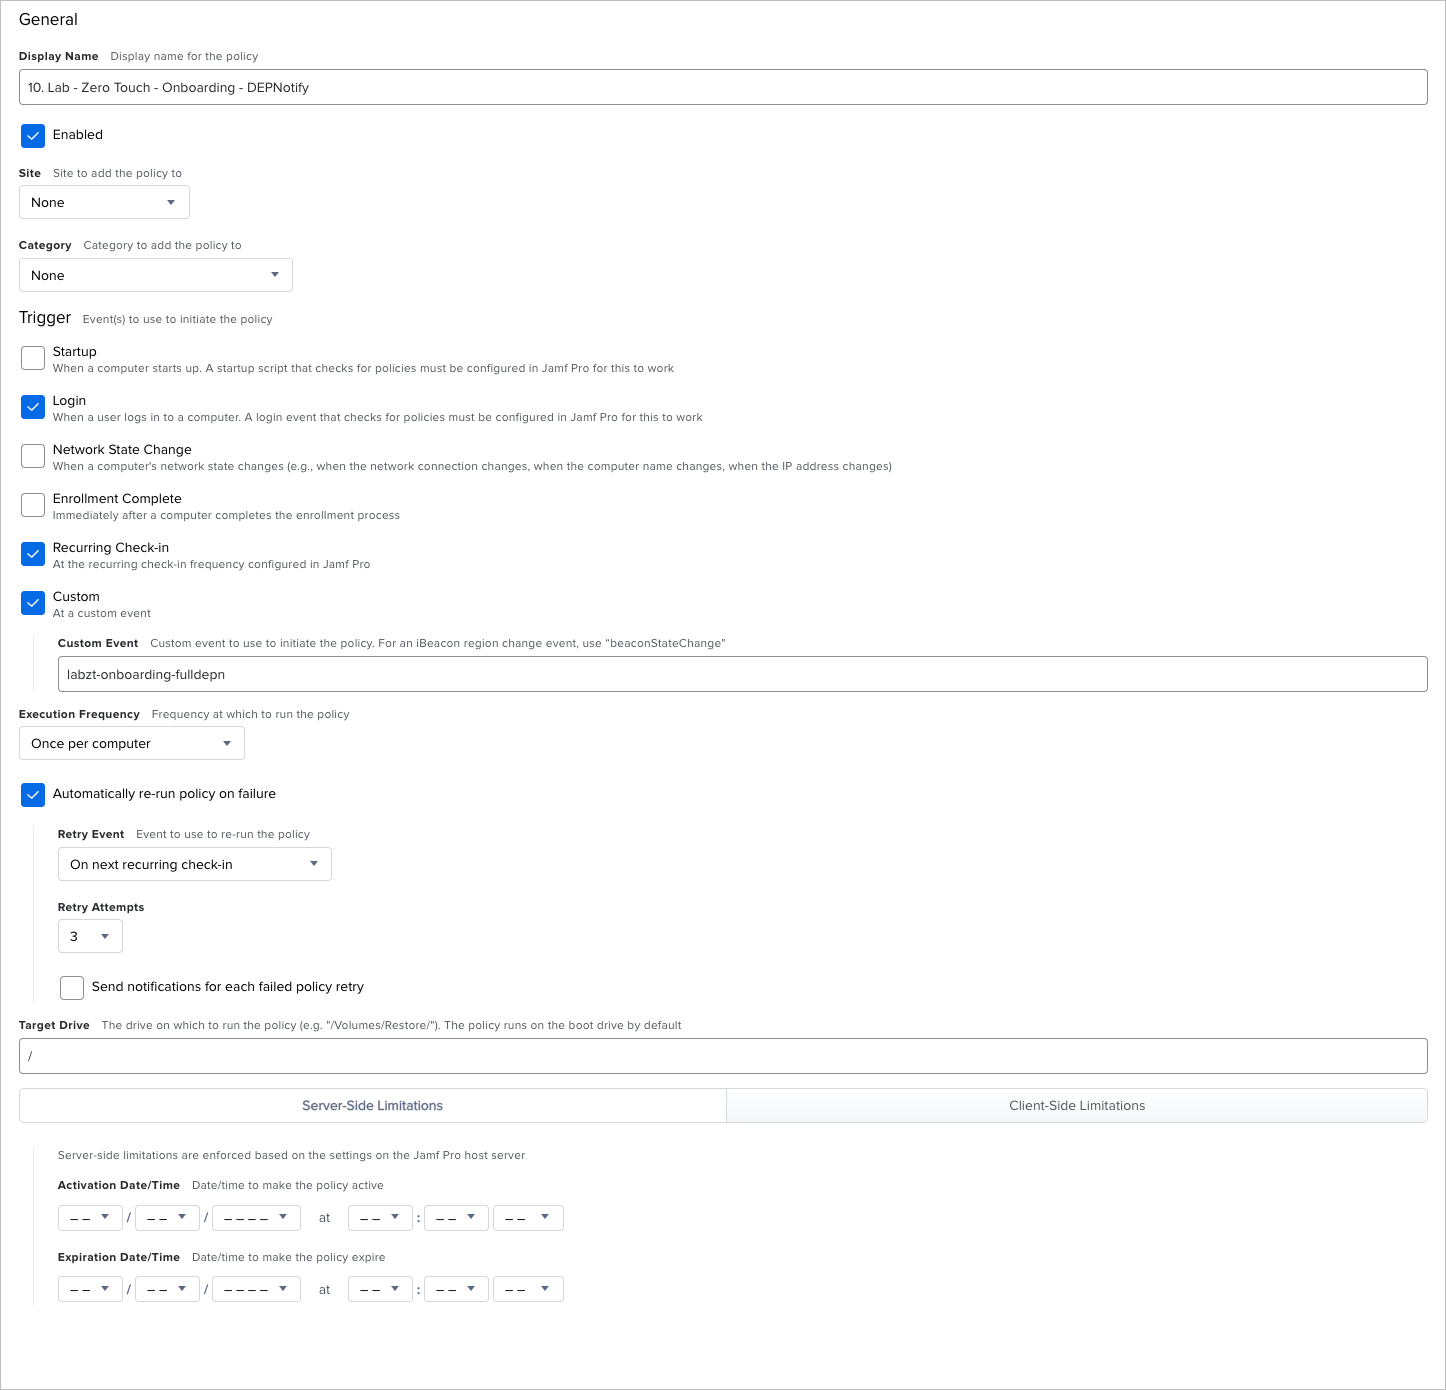The image size is (1446, 1390).
Task: Tick the Enrollment Complete checkbox
Action: point(33,505)
